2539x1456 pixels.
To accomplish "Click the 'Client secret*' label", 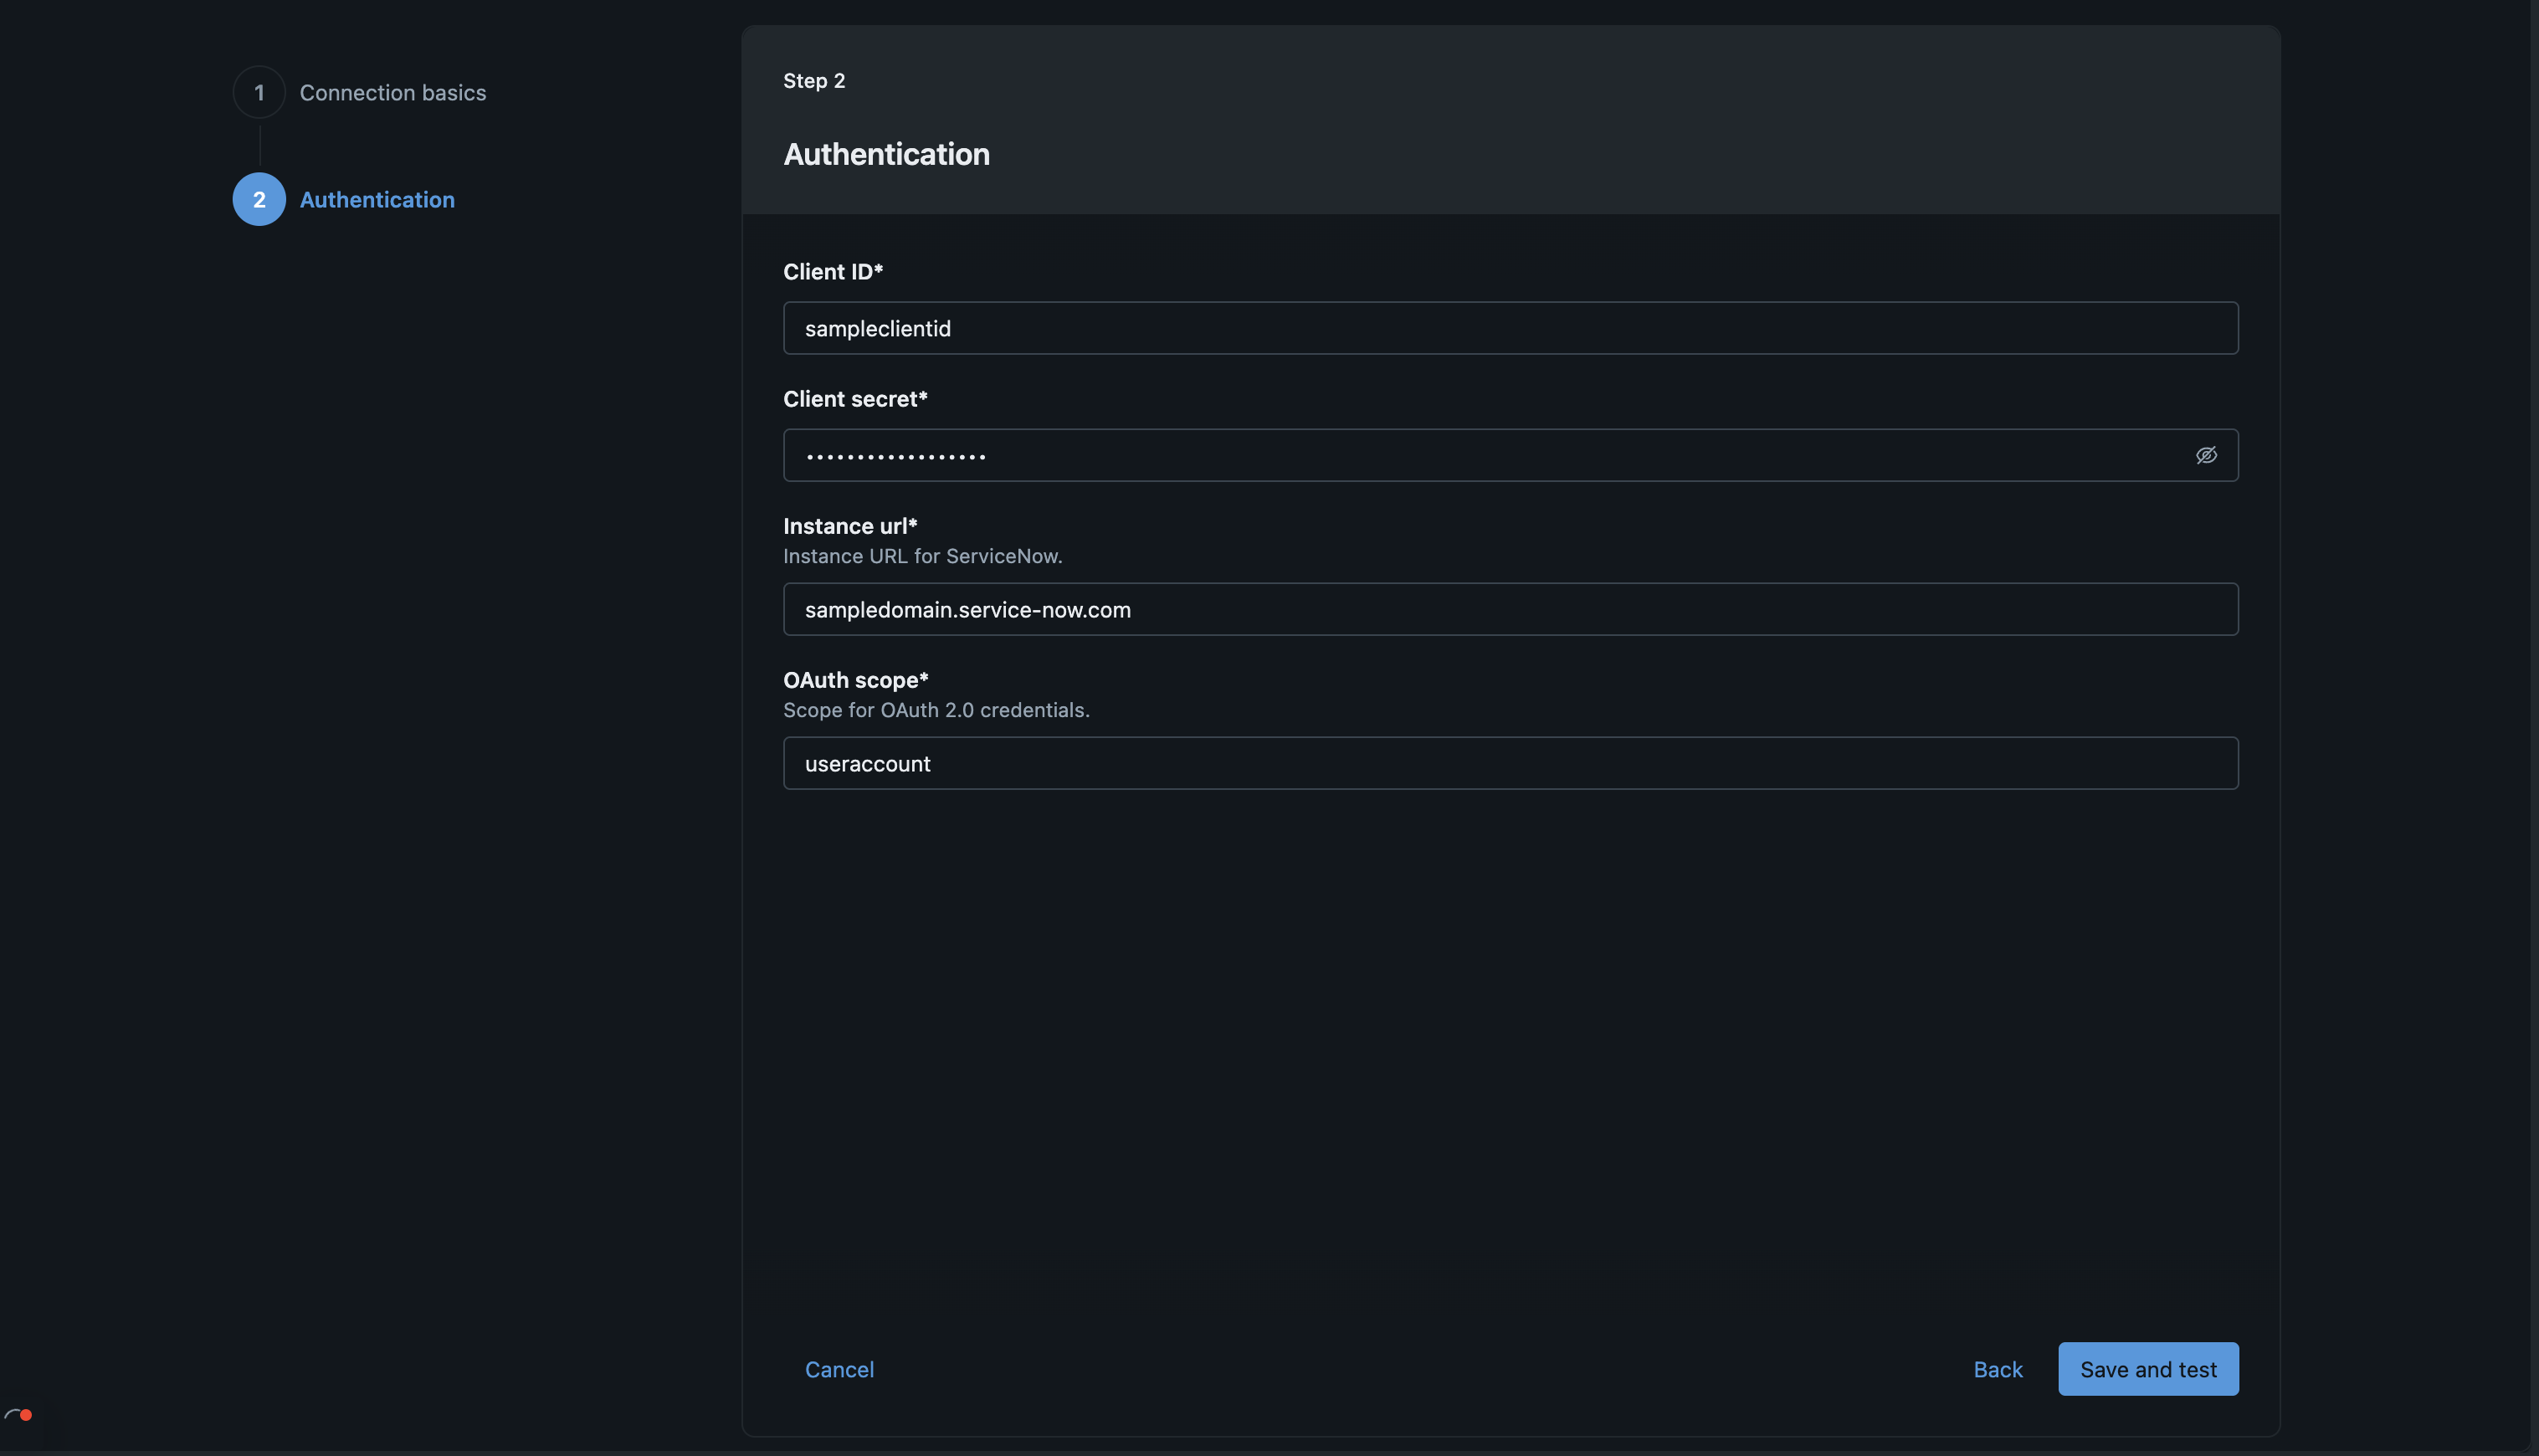I will [855, 399].
